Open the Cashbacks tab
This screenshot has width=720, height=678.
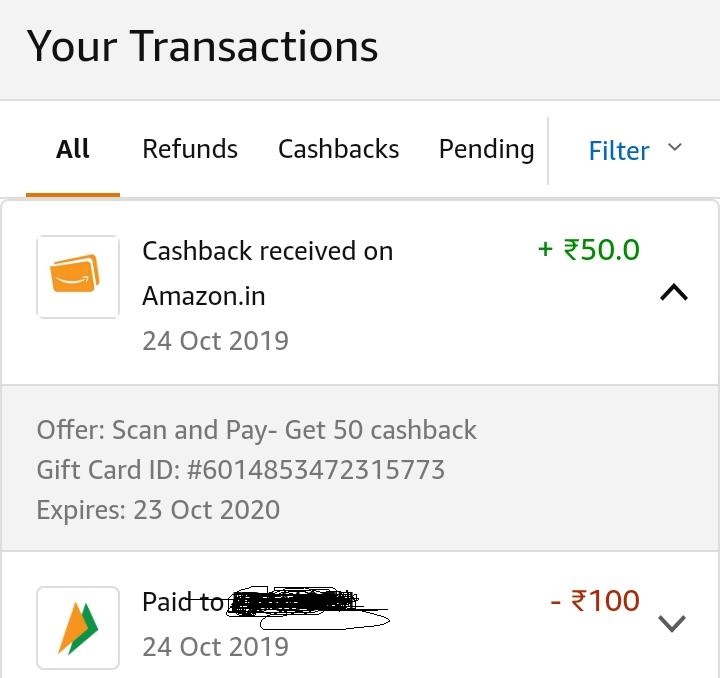(338, 149)
